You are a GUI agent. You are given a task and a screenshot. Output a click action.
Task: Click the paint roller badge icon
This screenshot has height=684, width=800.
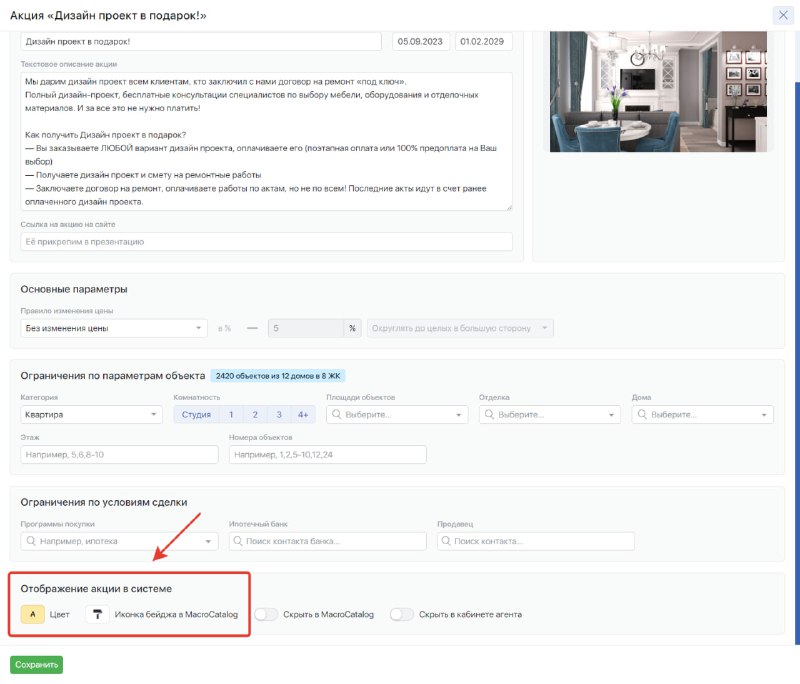97,614
